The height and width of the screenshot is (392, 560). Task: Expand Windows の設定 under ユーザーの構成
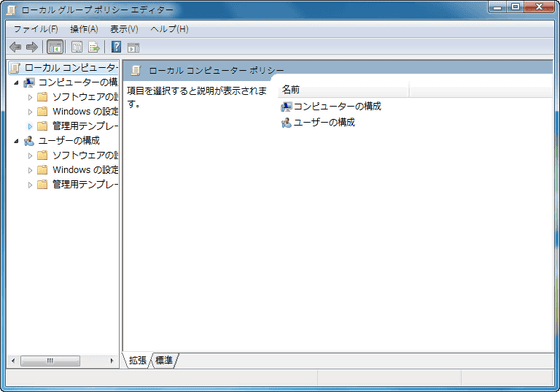[30, 170]
